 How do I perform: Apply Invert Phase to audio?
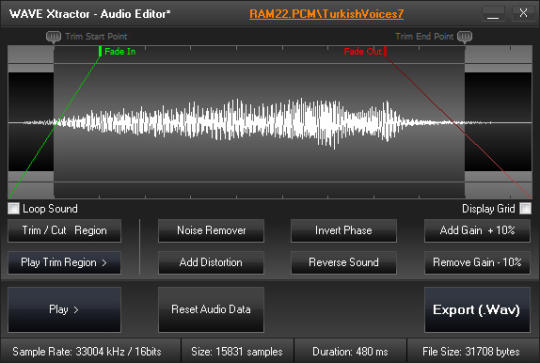point(344,230)
